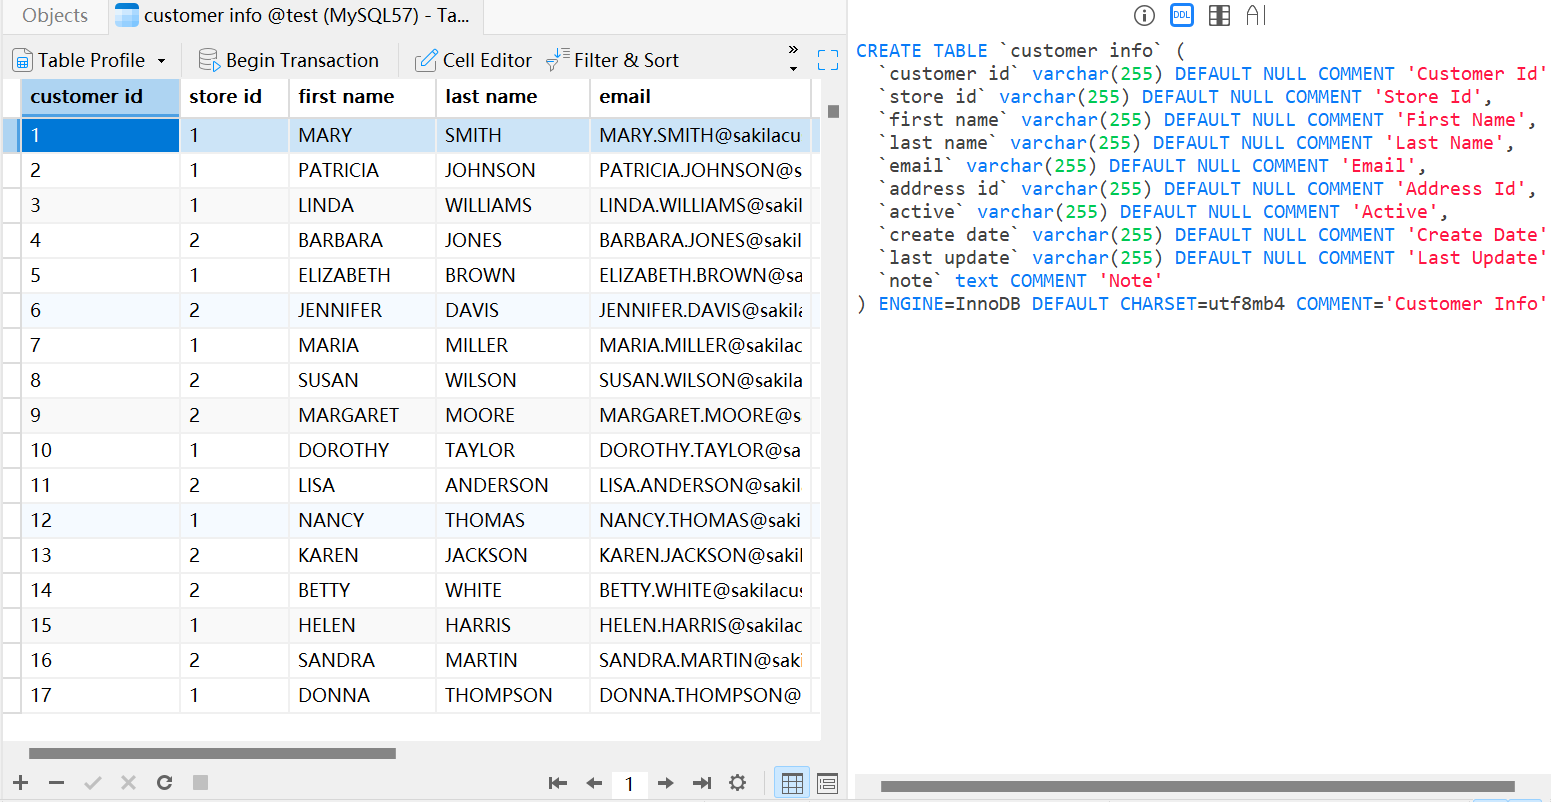The image size is (1551, 802).
Task: Open the record limit settings gear
Action: pos(738,783)
